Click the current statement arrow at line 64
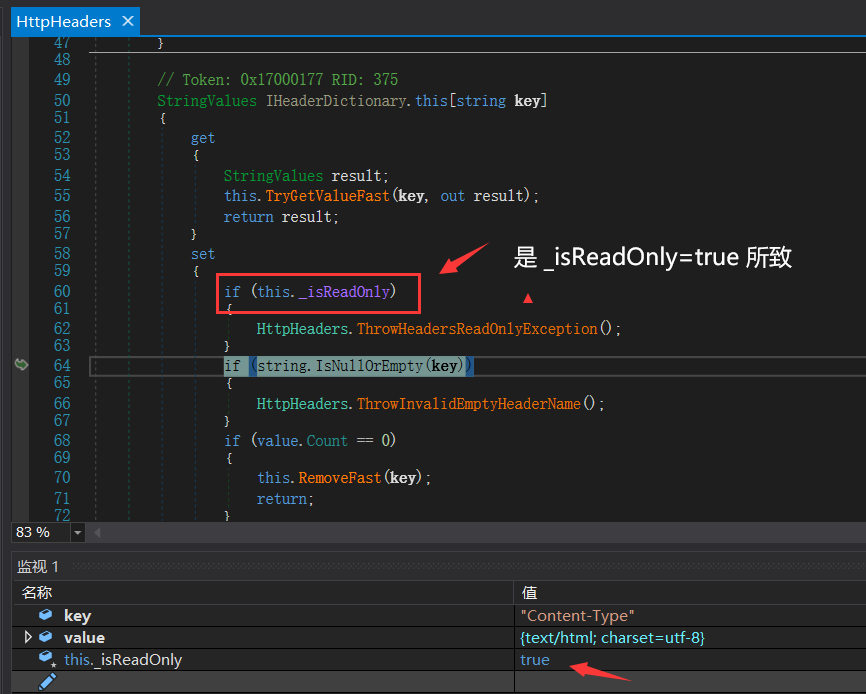 21,365
